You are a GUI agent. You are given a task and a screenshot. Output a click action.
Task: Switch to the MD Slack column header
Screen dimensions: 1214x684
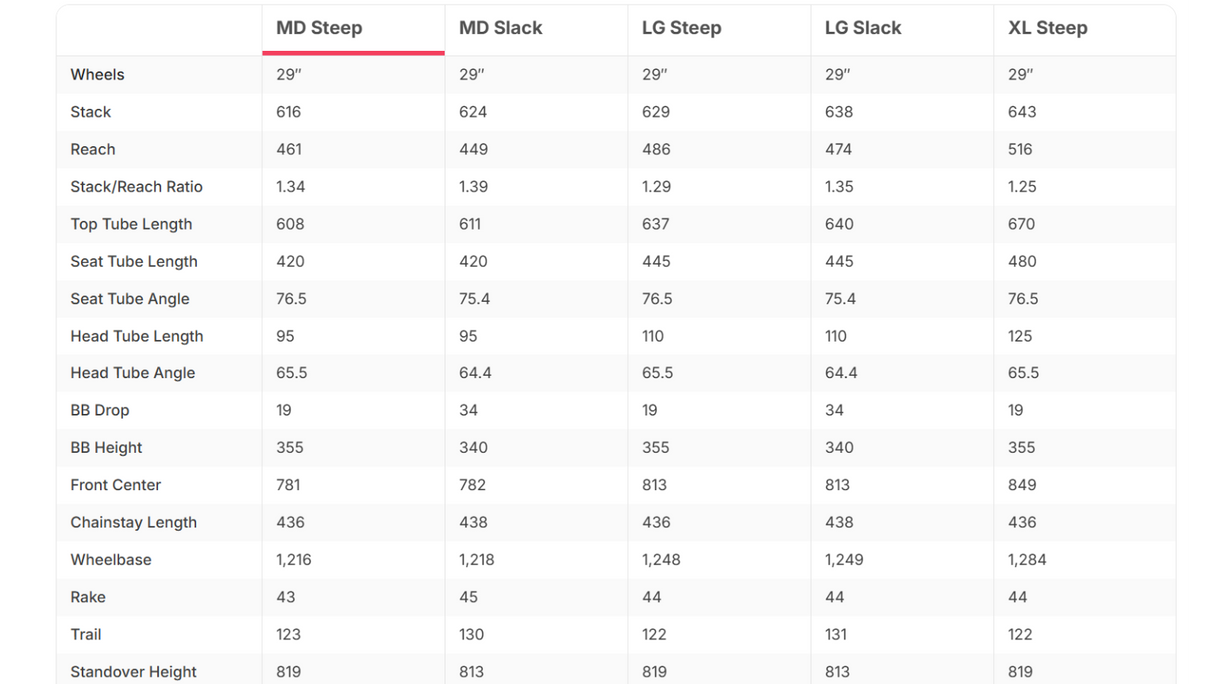click(536, 29)
